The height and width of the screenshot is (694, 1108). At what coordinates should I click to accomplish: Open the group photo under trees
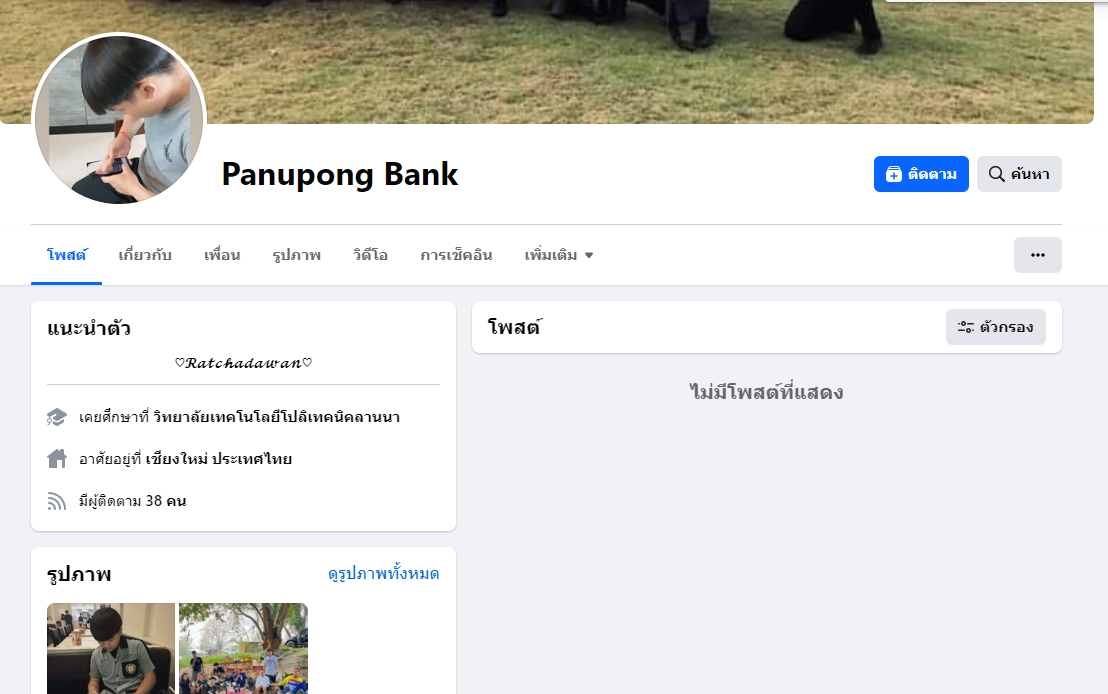pos(243,648)
